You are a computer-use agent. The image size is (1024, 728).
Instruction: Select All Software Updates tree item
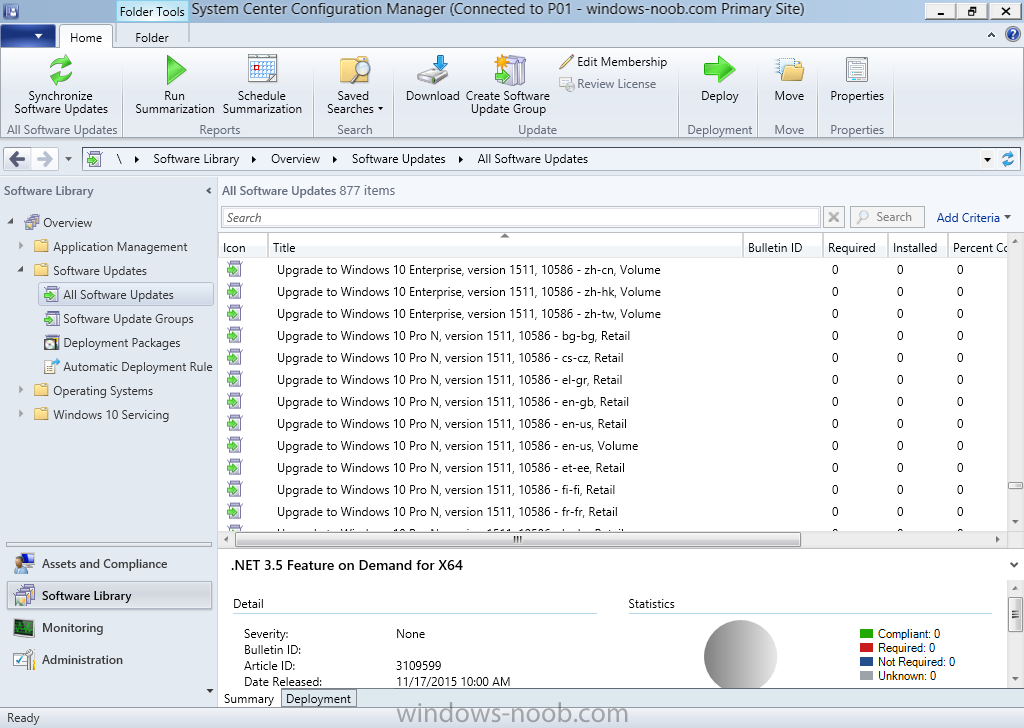(x=126, y=294)
